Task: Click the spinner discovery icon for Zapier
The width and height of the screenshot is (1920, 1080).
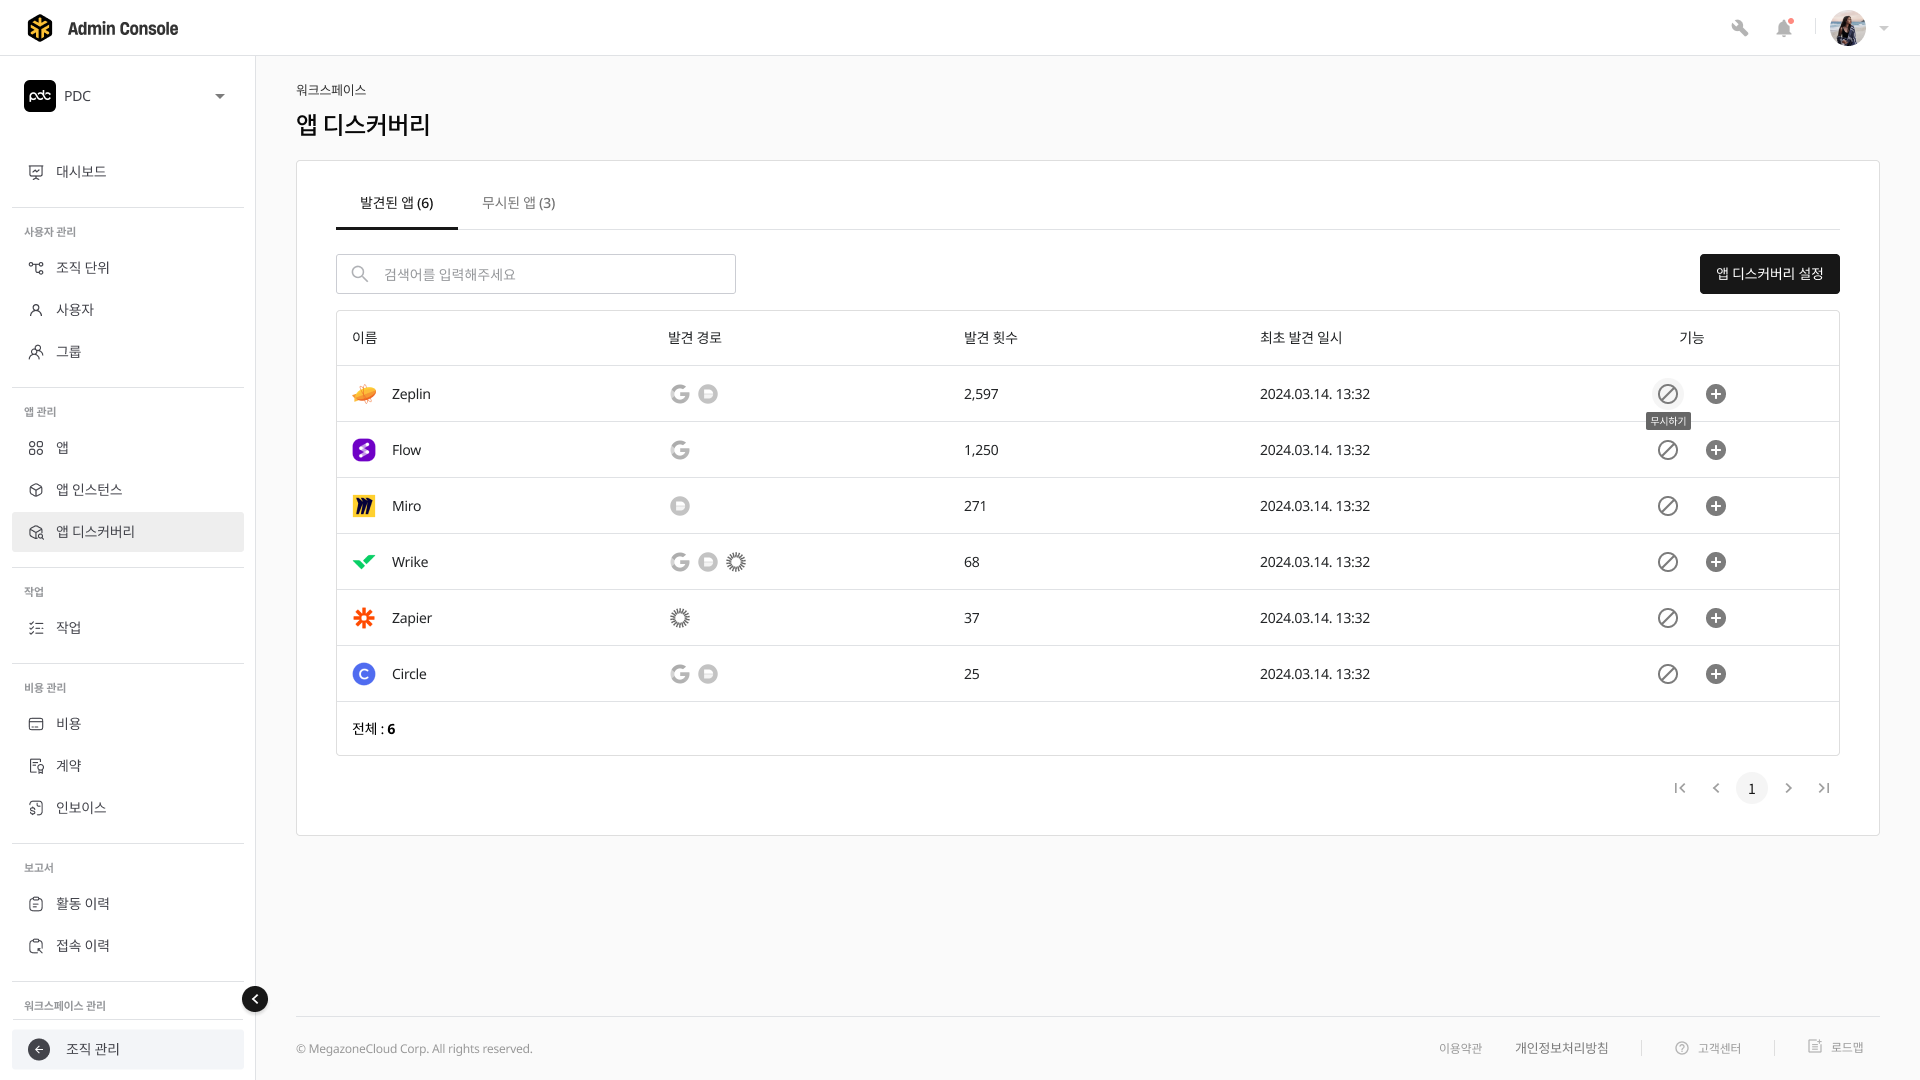Action: (x=680, y=618)
